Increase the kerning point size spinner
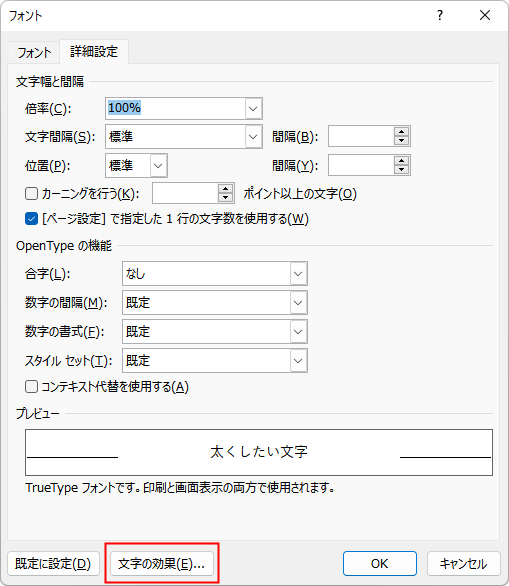 [x=225, y=189]
